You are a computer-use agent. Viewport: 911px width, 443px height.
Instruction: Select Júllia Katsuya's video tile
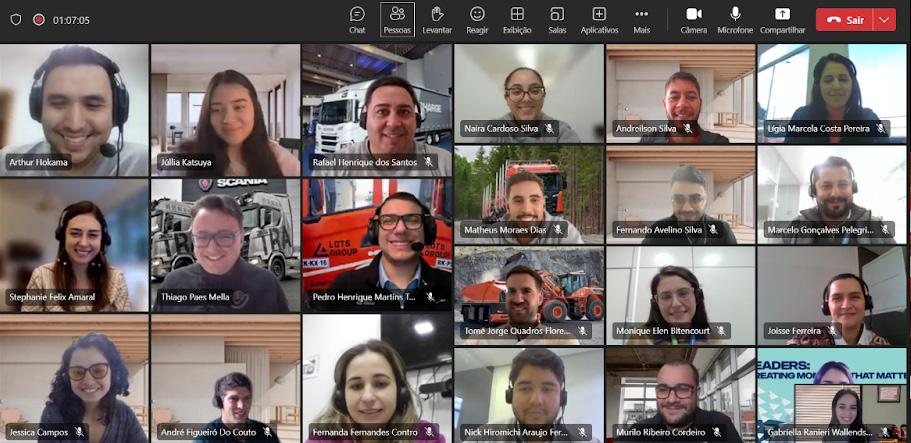pos(225,110)
